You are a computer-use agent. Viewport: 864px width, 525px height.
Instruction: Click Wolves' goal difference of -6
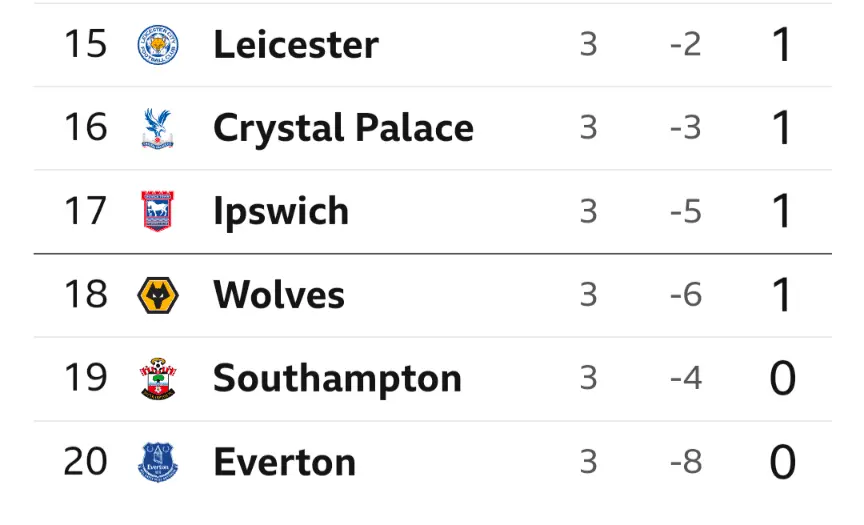point(685,295)
